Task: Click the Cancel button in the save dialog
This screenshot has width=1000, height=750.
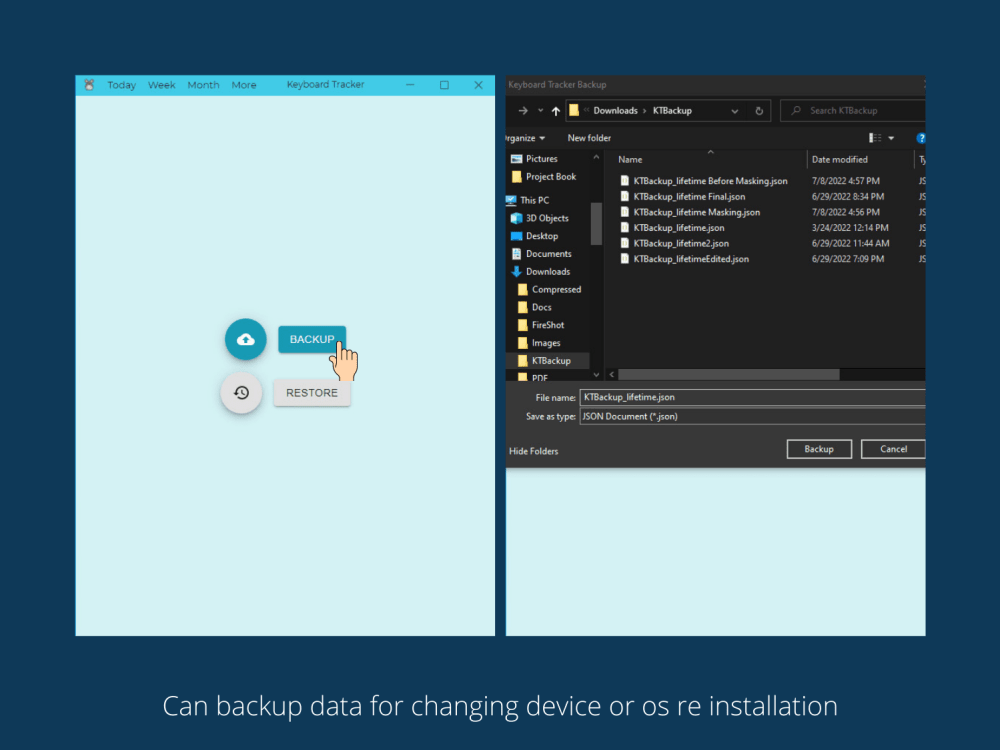Action: 893,449
